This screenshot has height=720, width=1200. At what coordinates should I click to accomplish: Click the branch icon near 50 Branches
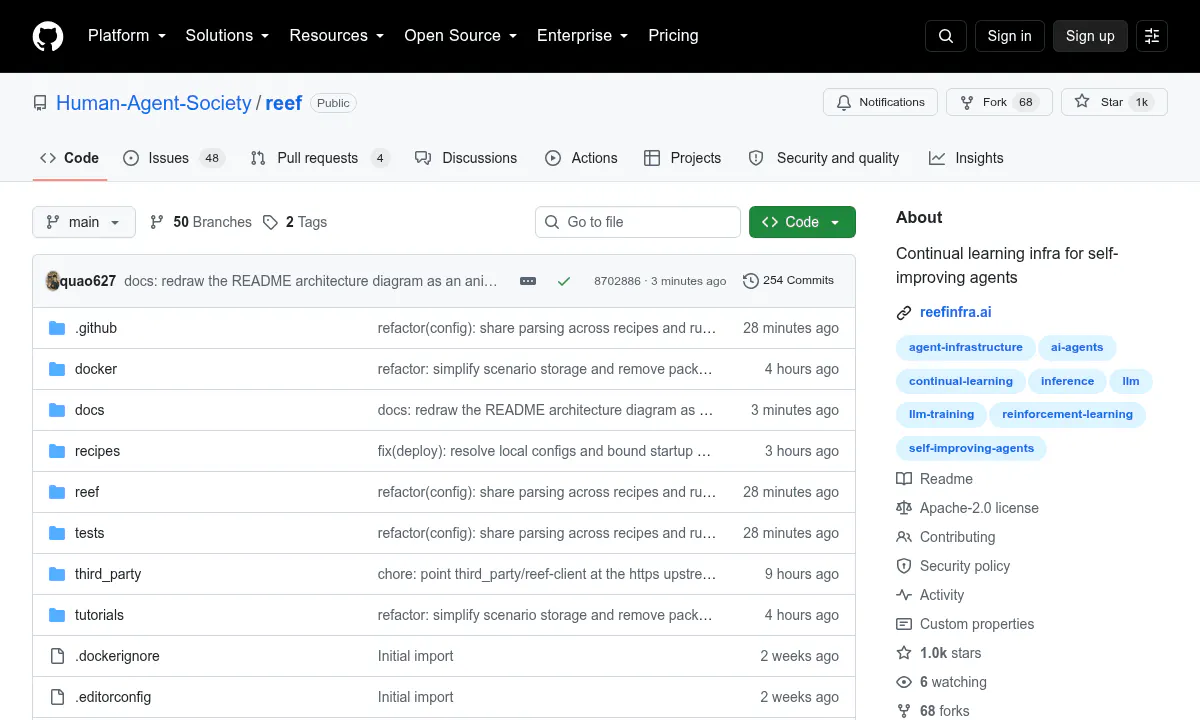(157, 222)
